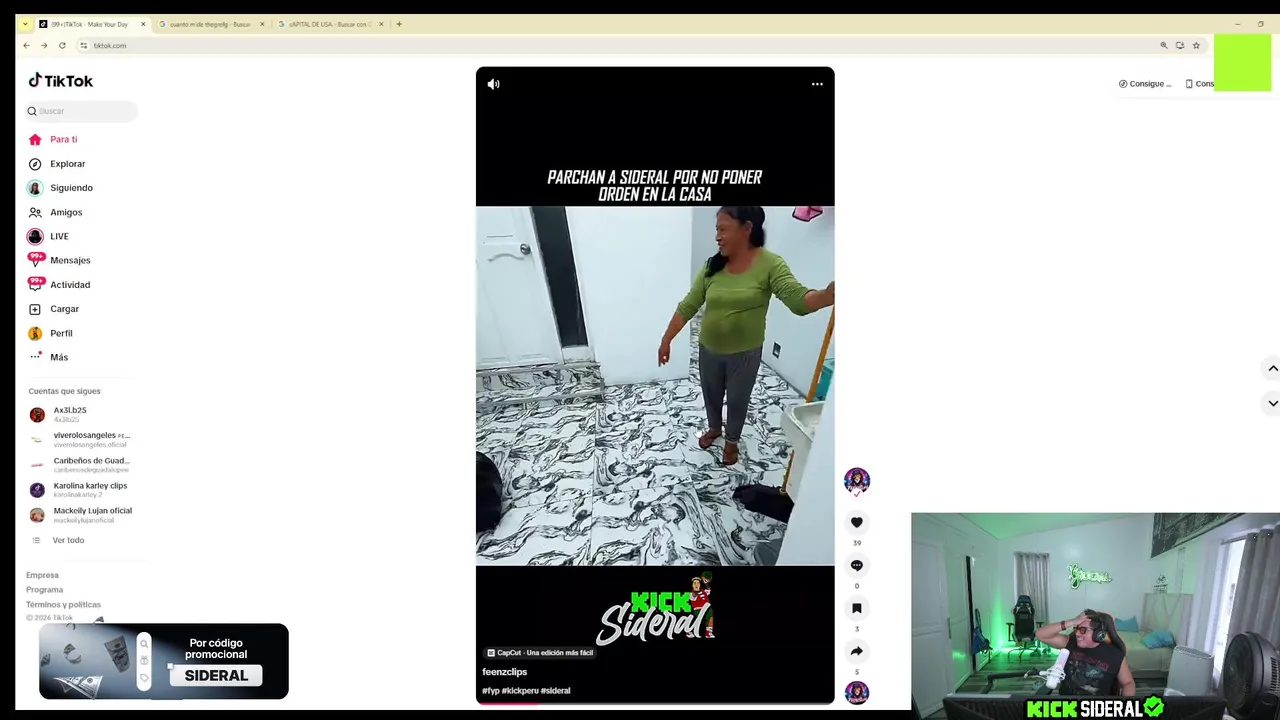The width and height of the screenshot is (1280, 720).
Task: Open the creator avatar above the heart
Action: tap(857, 481)
